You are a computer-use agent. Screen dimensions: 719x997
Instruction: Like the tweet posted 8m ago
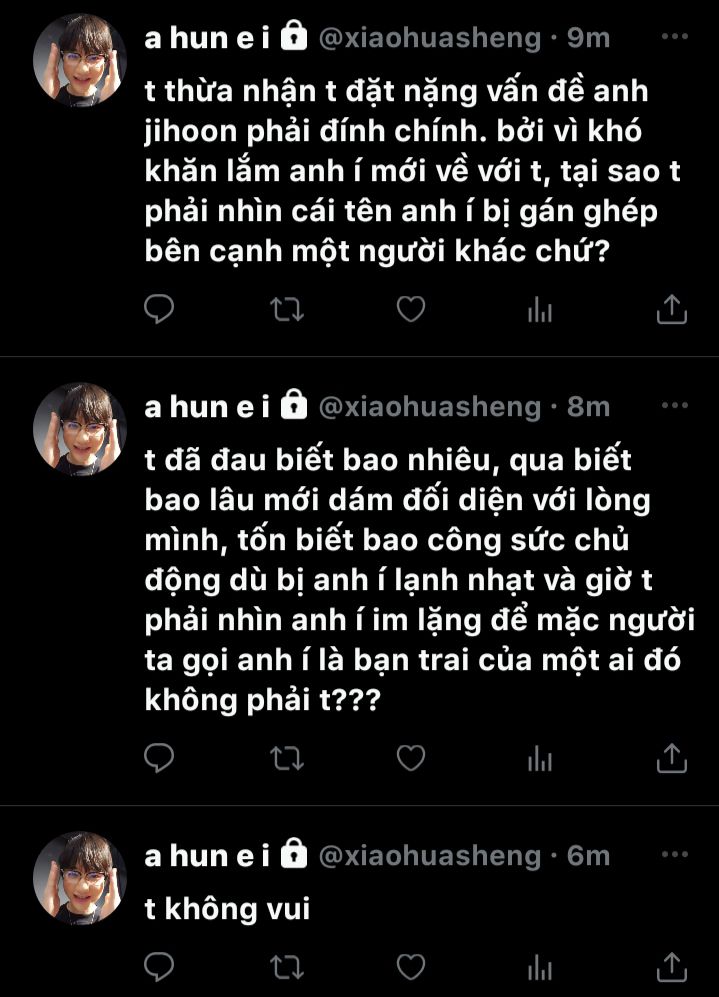pyautogui.click(x=411, y=757)
